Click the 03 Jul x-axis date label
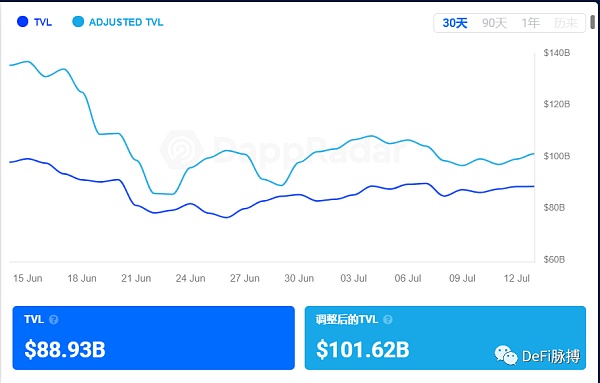 click(354, 278)
